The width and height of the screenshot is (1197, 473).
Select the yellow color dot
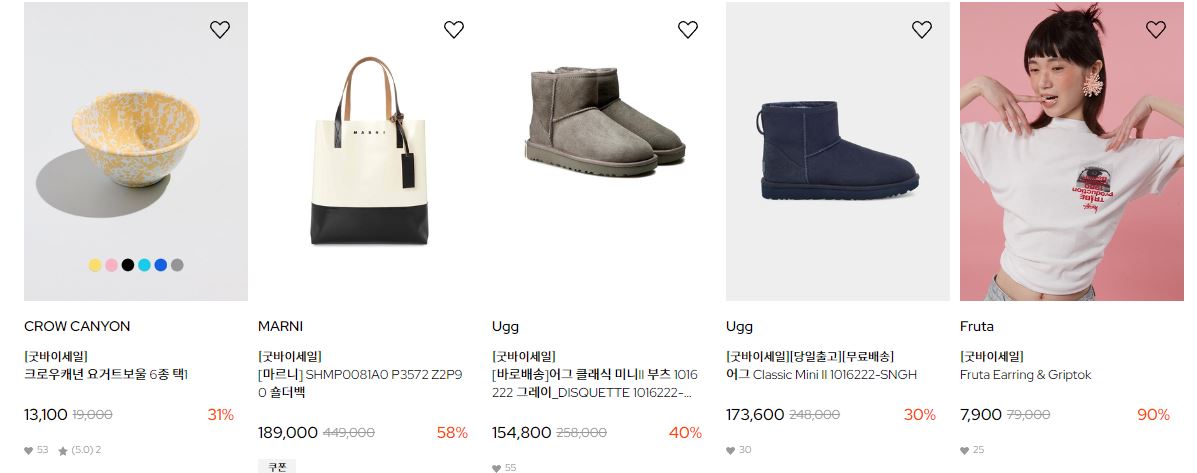tap(95, 265)
